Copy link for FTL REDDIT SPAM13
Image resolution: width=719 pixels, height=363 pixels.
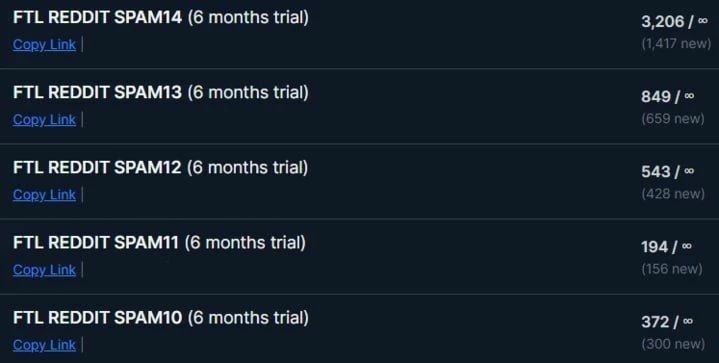pos(44,120)
